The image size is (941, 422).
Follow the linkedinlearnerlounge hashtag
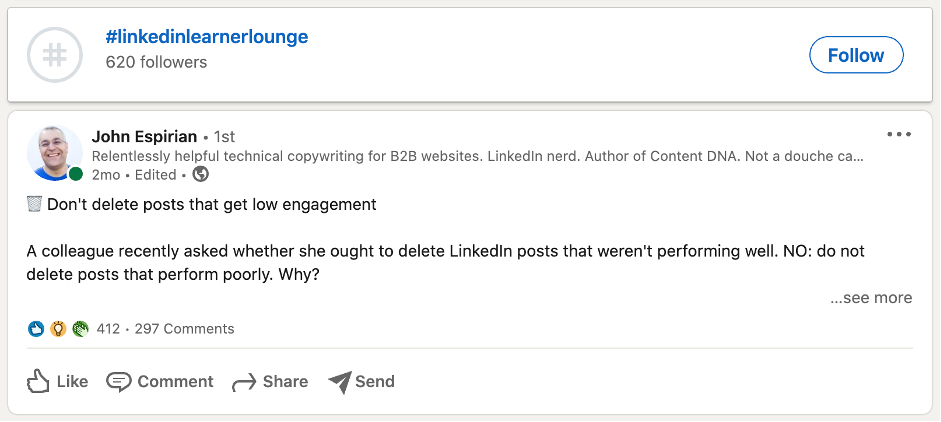[856, 55]
